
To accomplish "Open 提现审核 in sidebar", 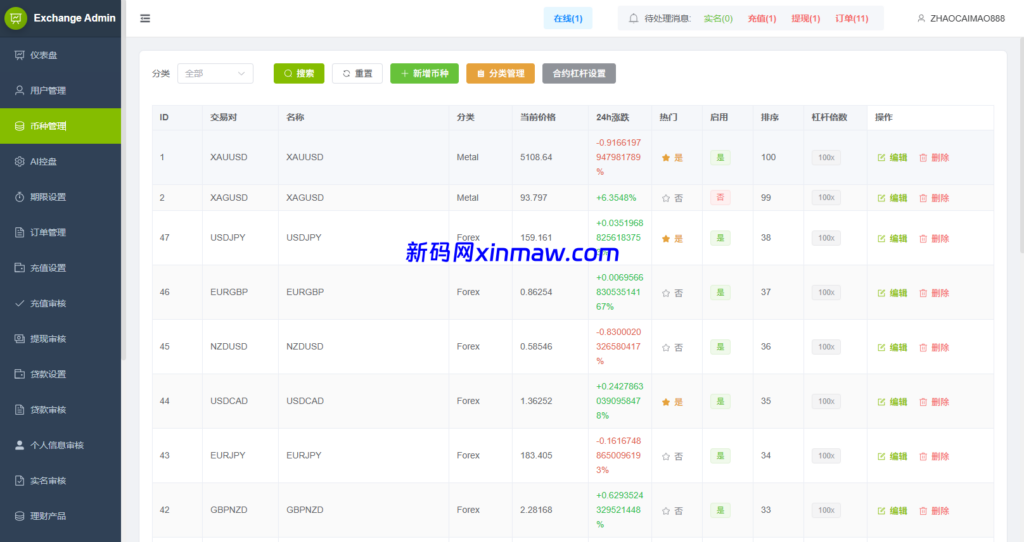I will click(x=60, y=338).
